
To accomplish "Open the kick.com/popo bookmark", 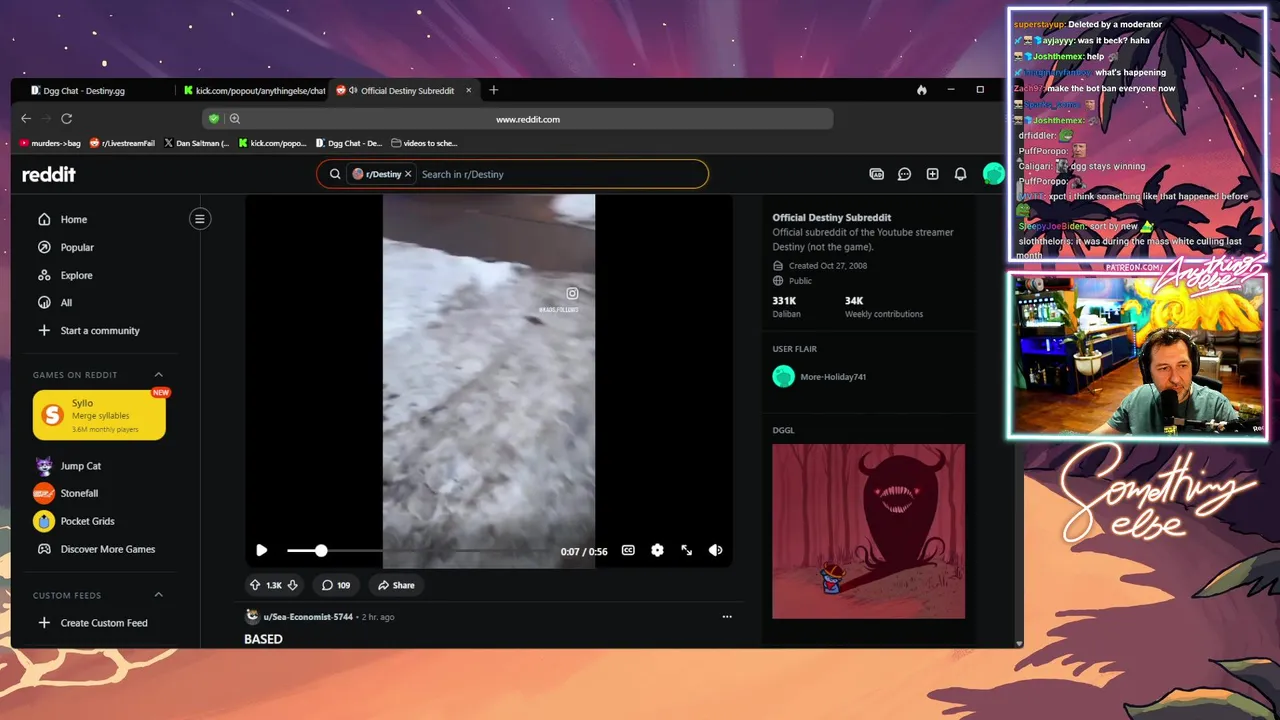I will tap(273, 143).
